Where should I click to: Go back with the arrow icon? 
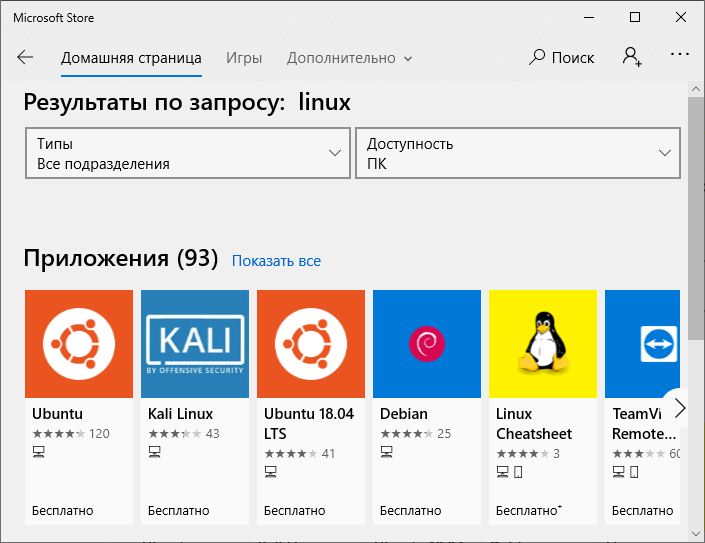pyautogui.click(x=25, y=58)
